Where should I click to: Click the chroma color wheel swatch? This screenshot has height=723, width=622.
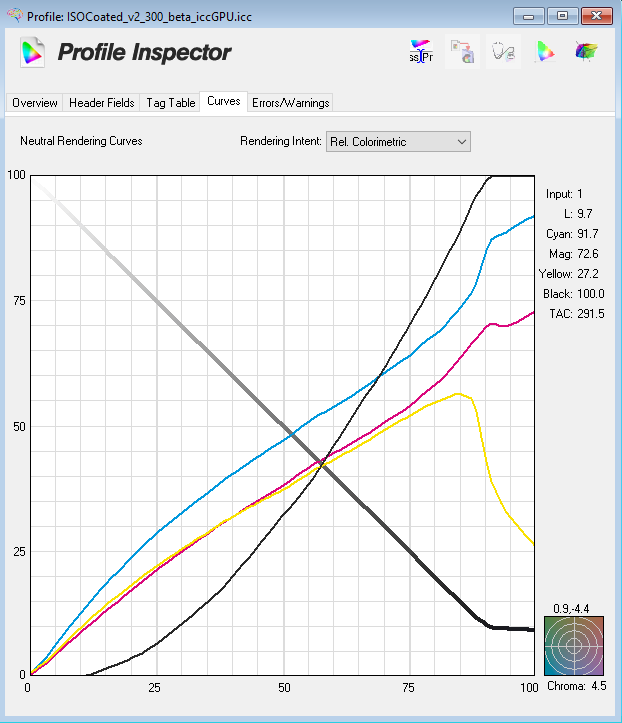[x=574, y=646]
